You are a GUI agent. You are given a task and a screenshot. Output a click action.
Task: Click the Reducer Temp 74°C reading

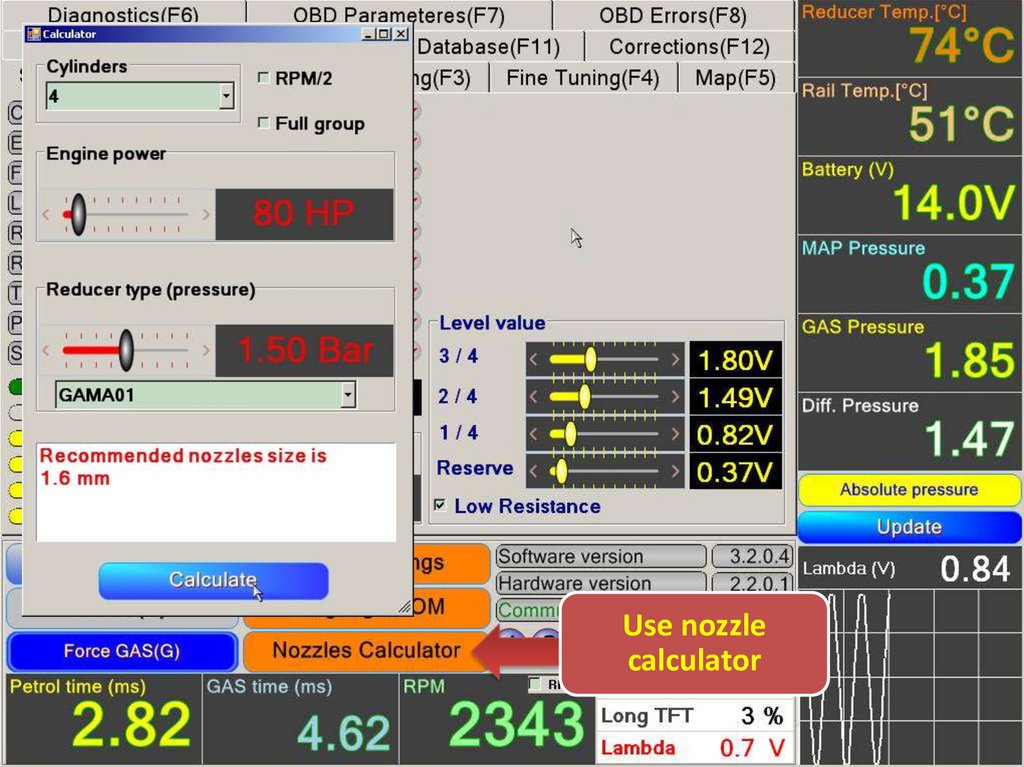tap(962, 46)
